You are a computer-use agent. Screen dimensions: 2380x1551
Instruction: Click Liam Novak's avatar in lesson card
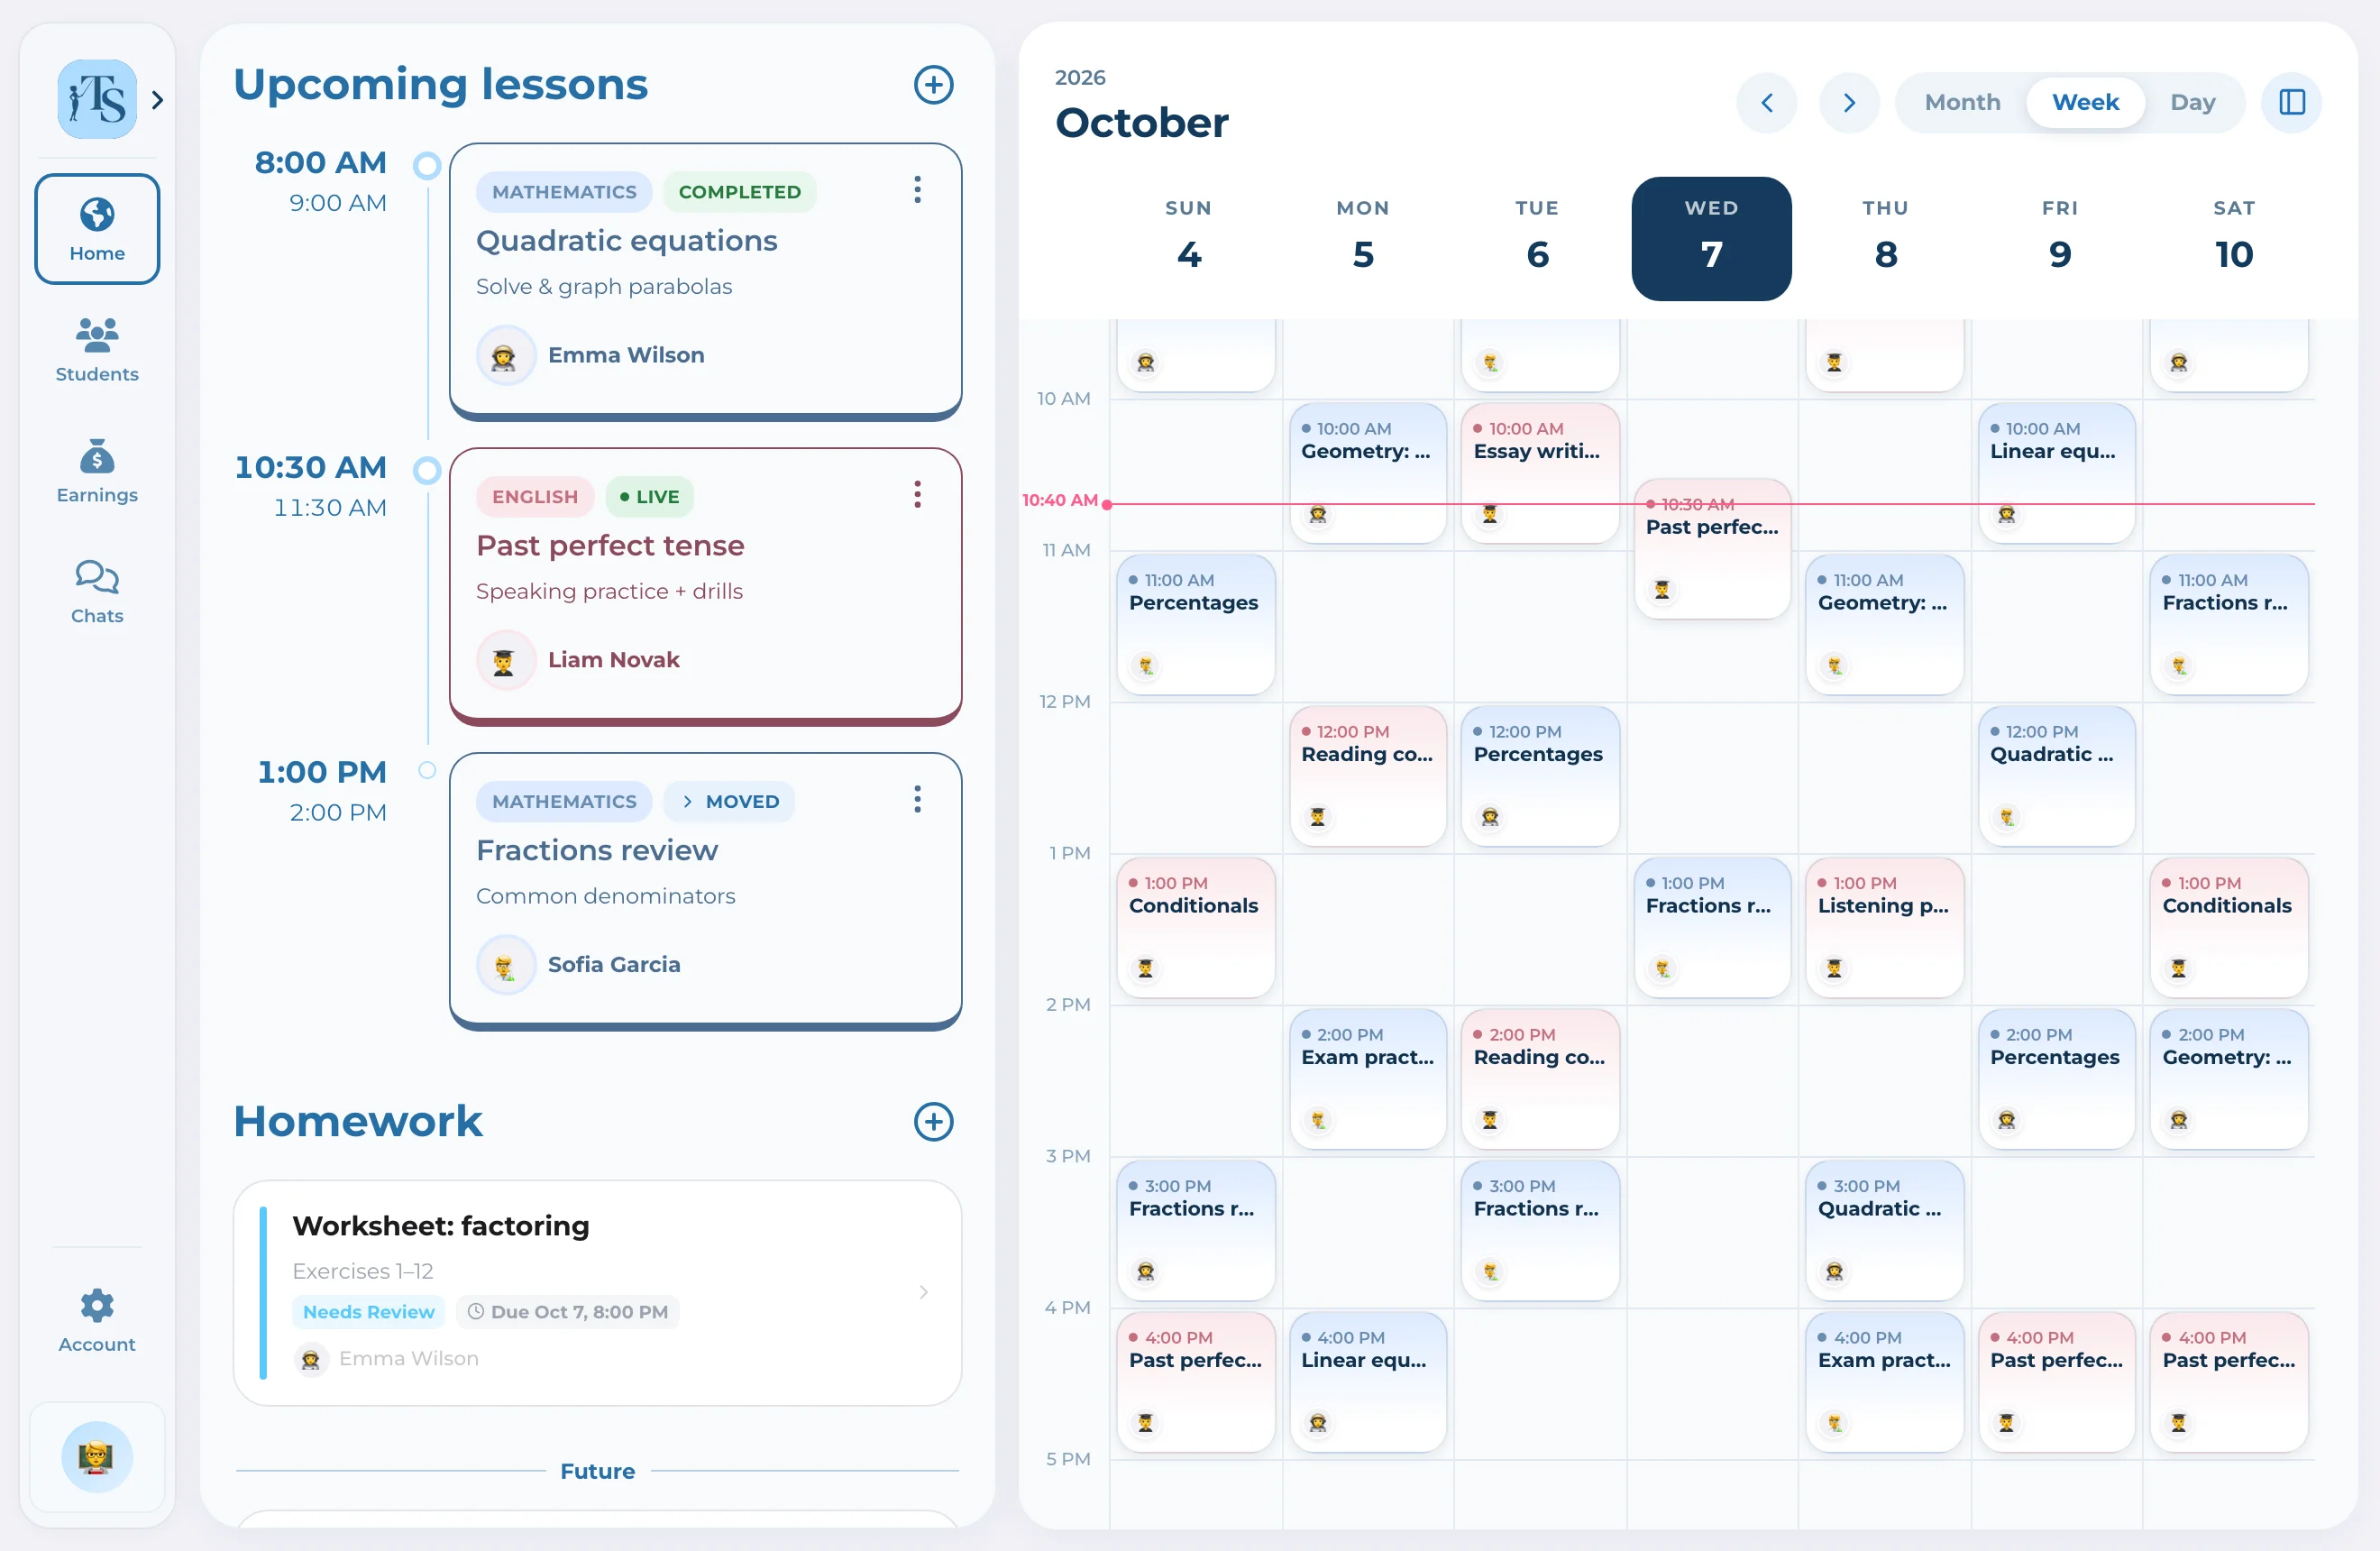505,661
